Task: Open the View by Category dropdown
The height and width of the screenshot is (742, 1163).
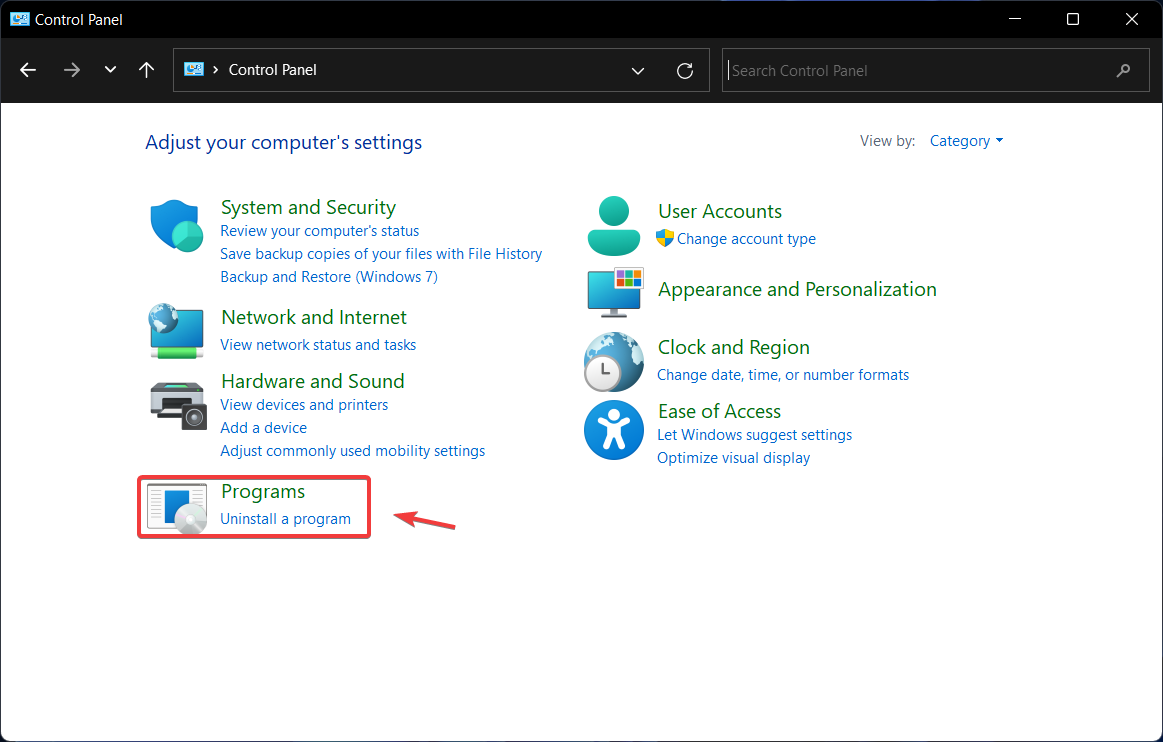Action: point(966,141)
